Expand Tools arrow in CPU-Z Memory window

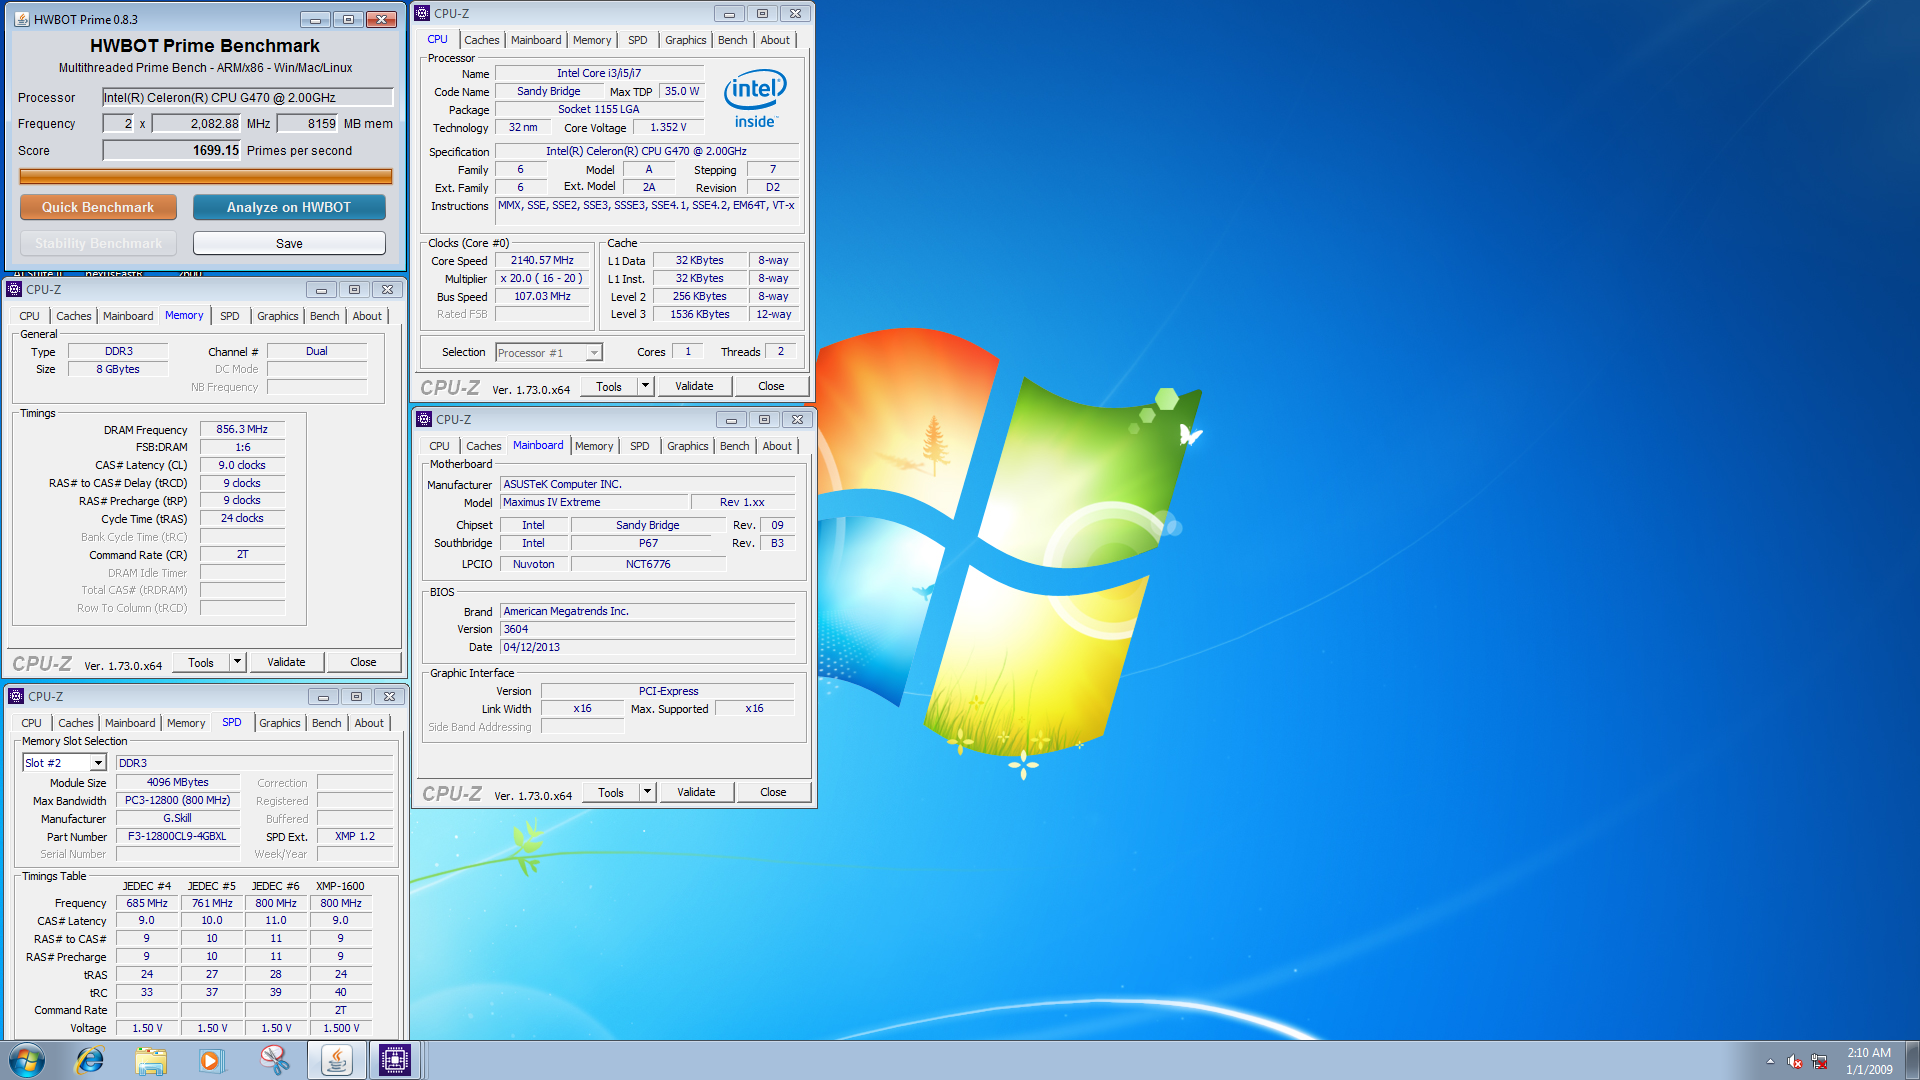(x=238, y=662)
